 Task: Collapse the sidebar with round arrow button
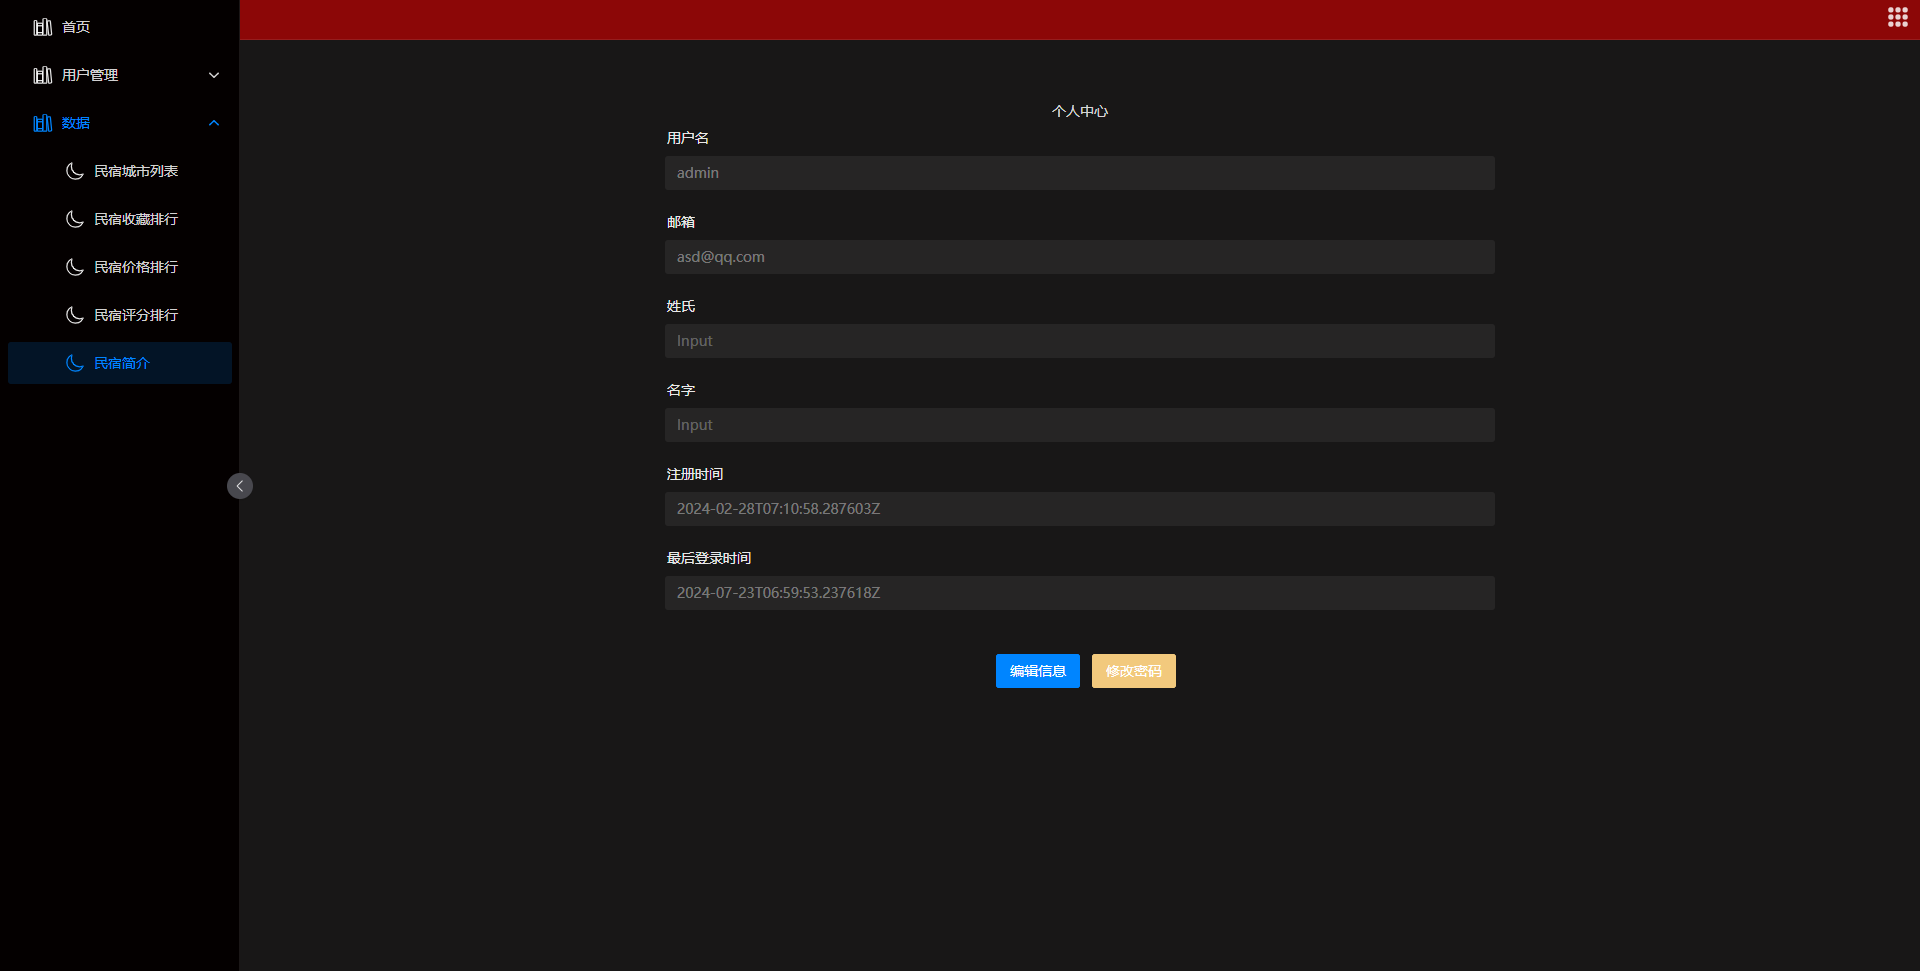[x=240, y=486]
